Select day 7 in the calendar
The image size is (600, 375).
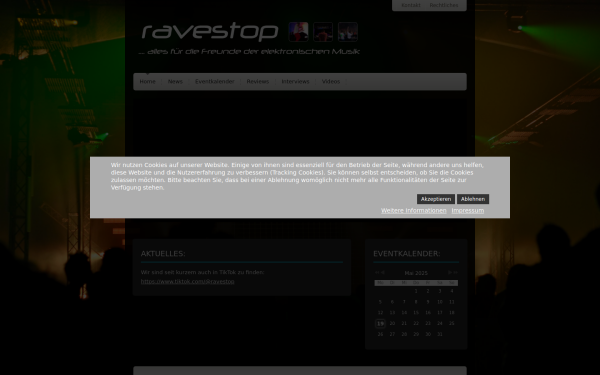pyautogui.click(x=404, y=302)
